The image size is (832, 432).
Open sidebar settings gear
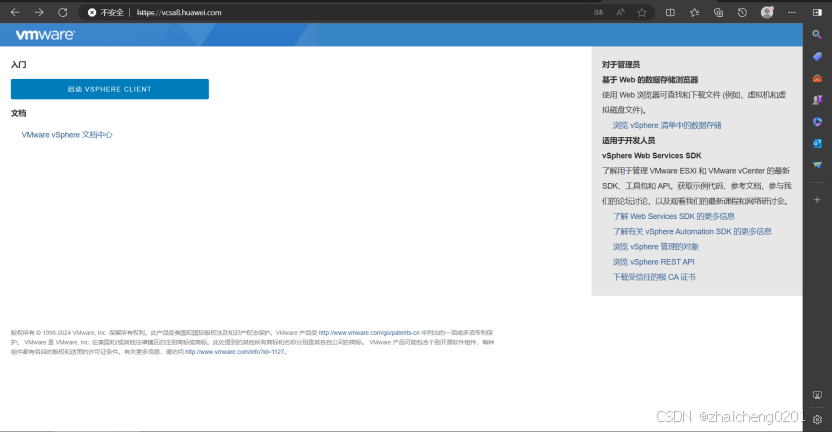coord(817,419)
